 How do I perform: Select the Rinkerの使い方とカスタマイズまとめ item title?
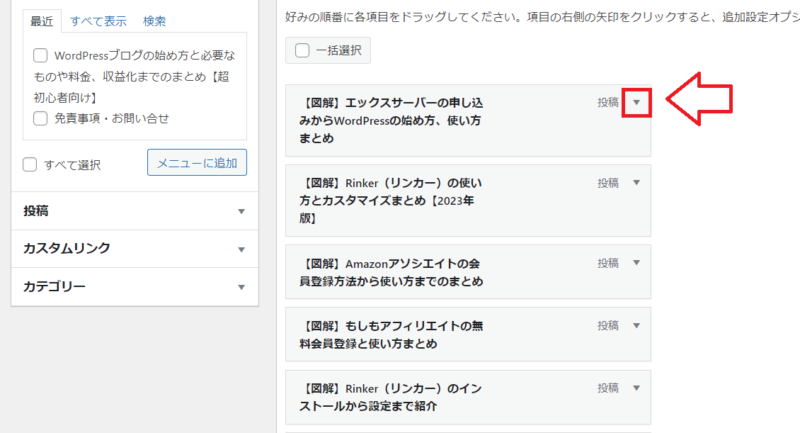391,200
